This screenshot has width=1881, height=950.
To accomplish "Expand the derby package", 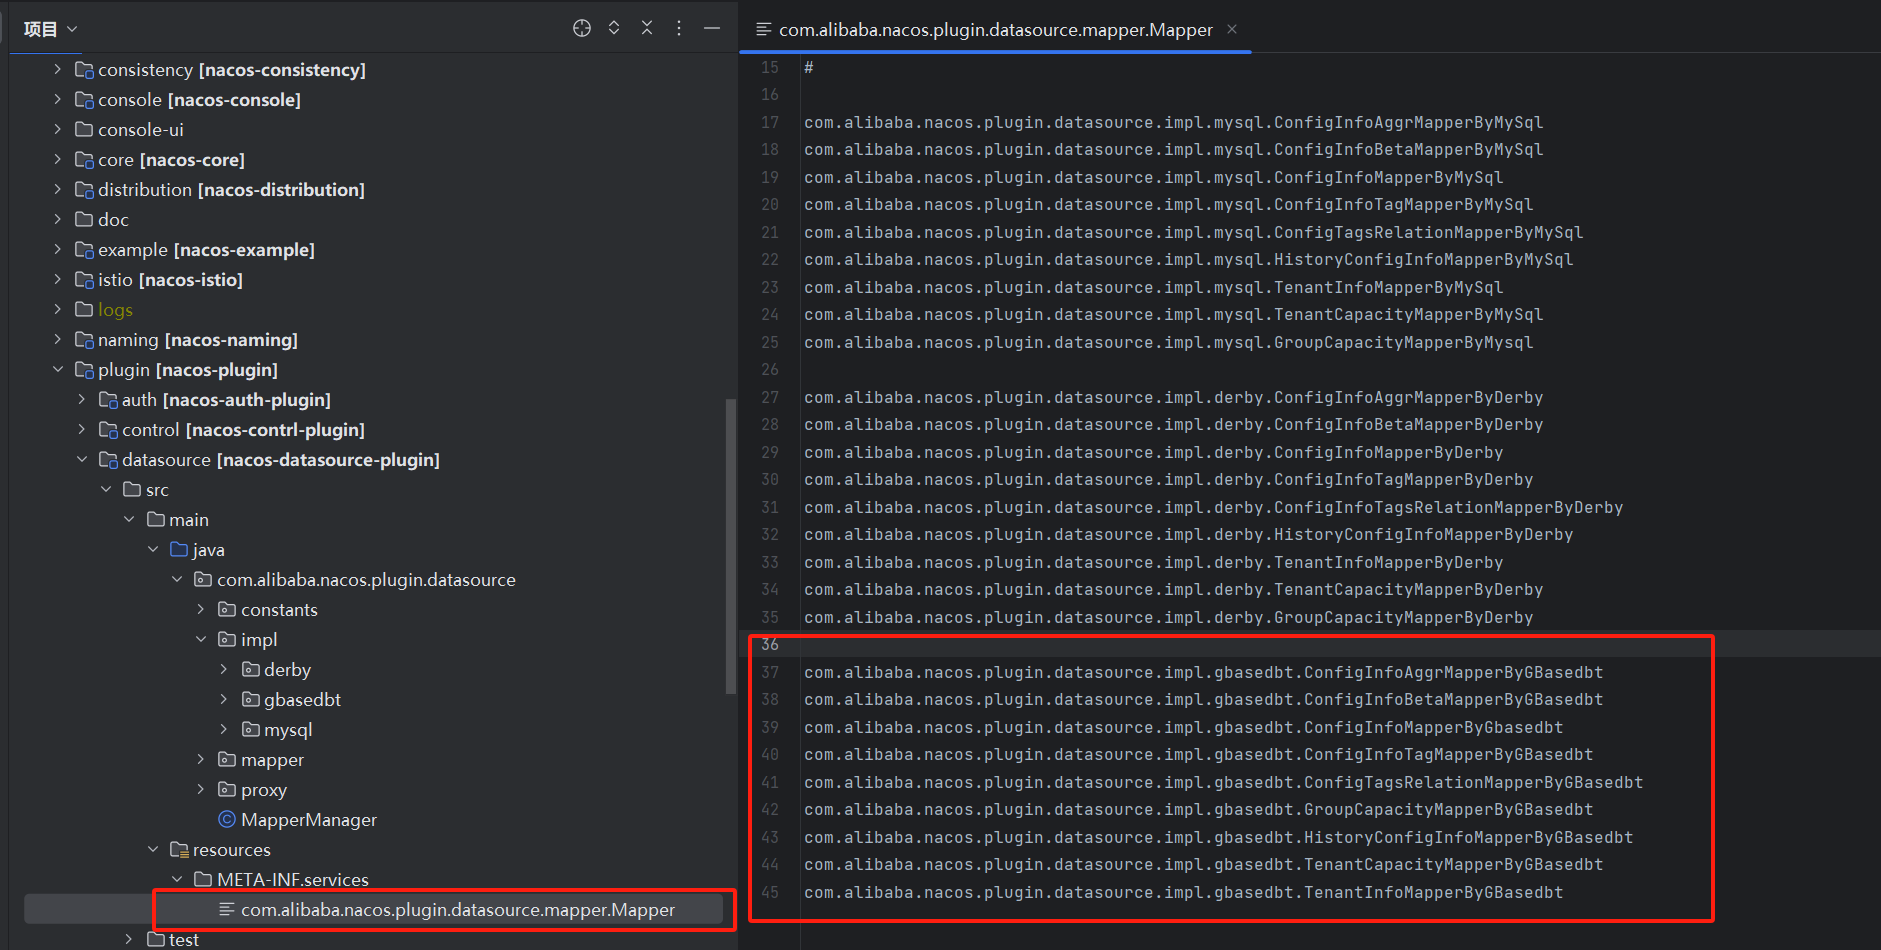I will pos(224,669).
